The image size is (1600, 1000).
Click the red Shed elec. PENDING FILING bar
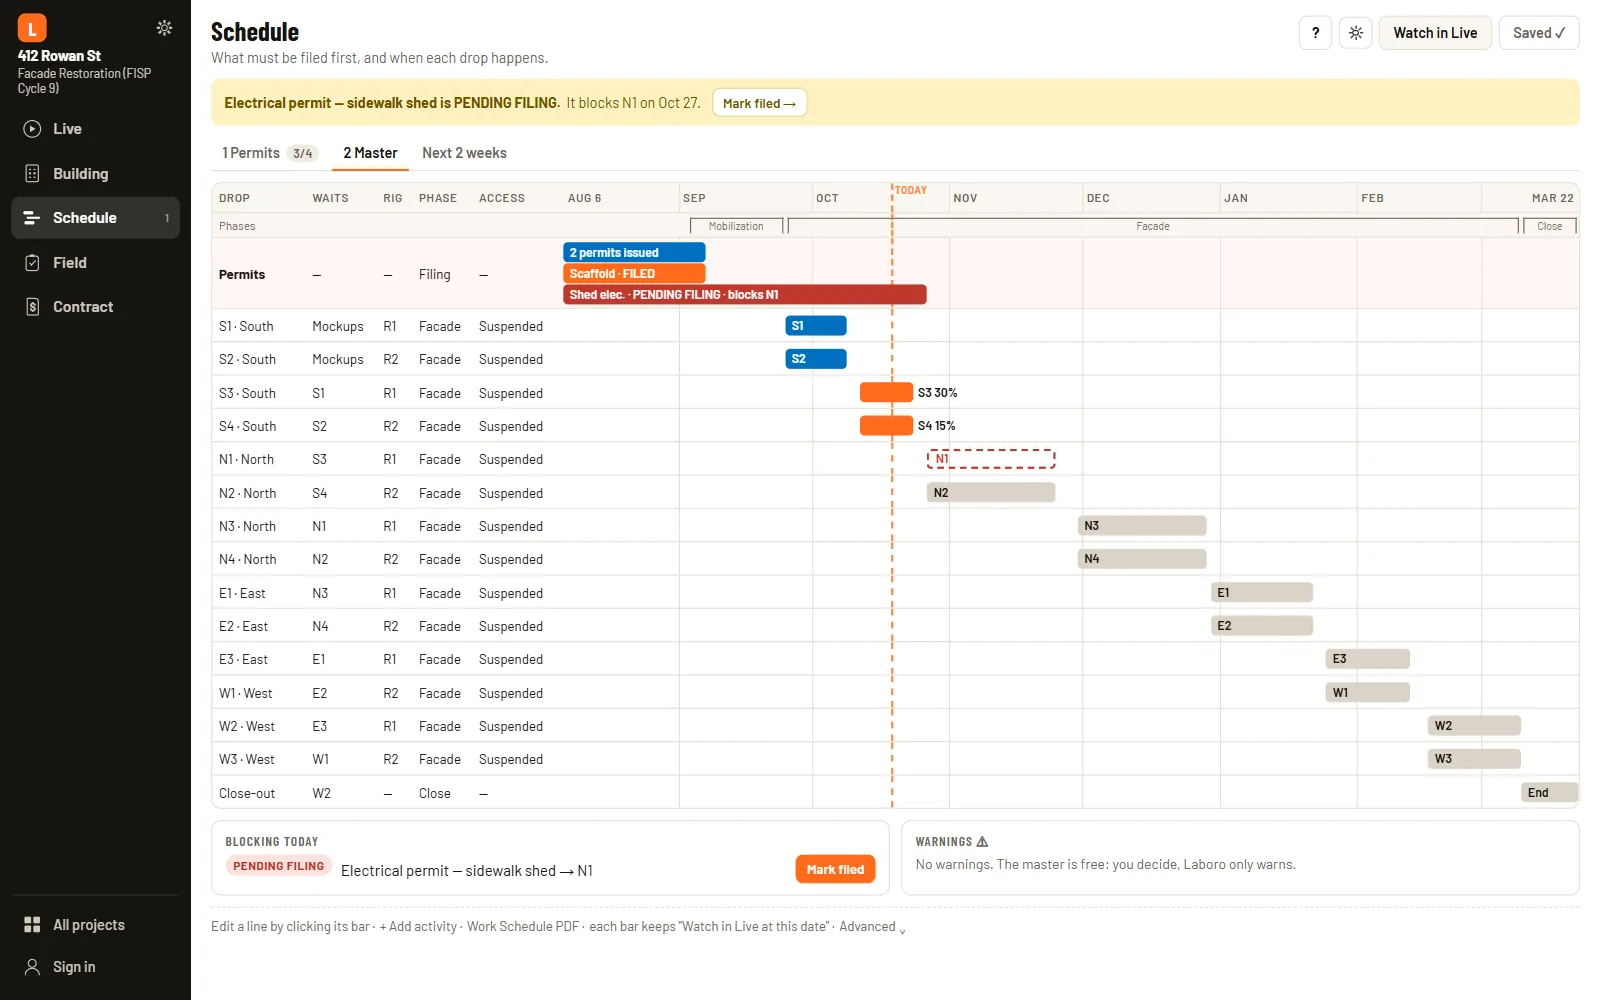click(745, 295)
